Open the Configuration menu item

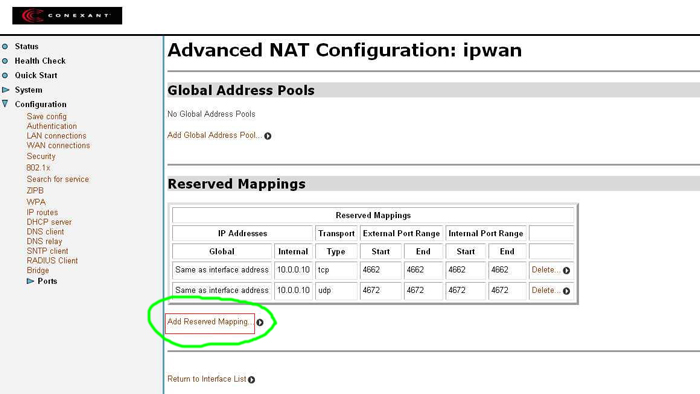click(x=41, y=104)
